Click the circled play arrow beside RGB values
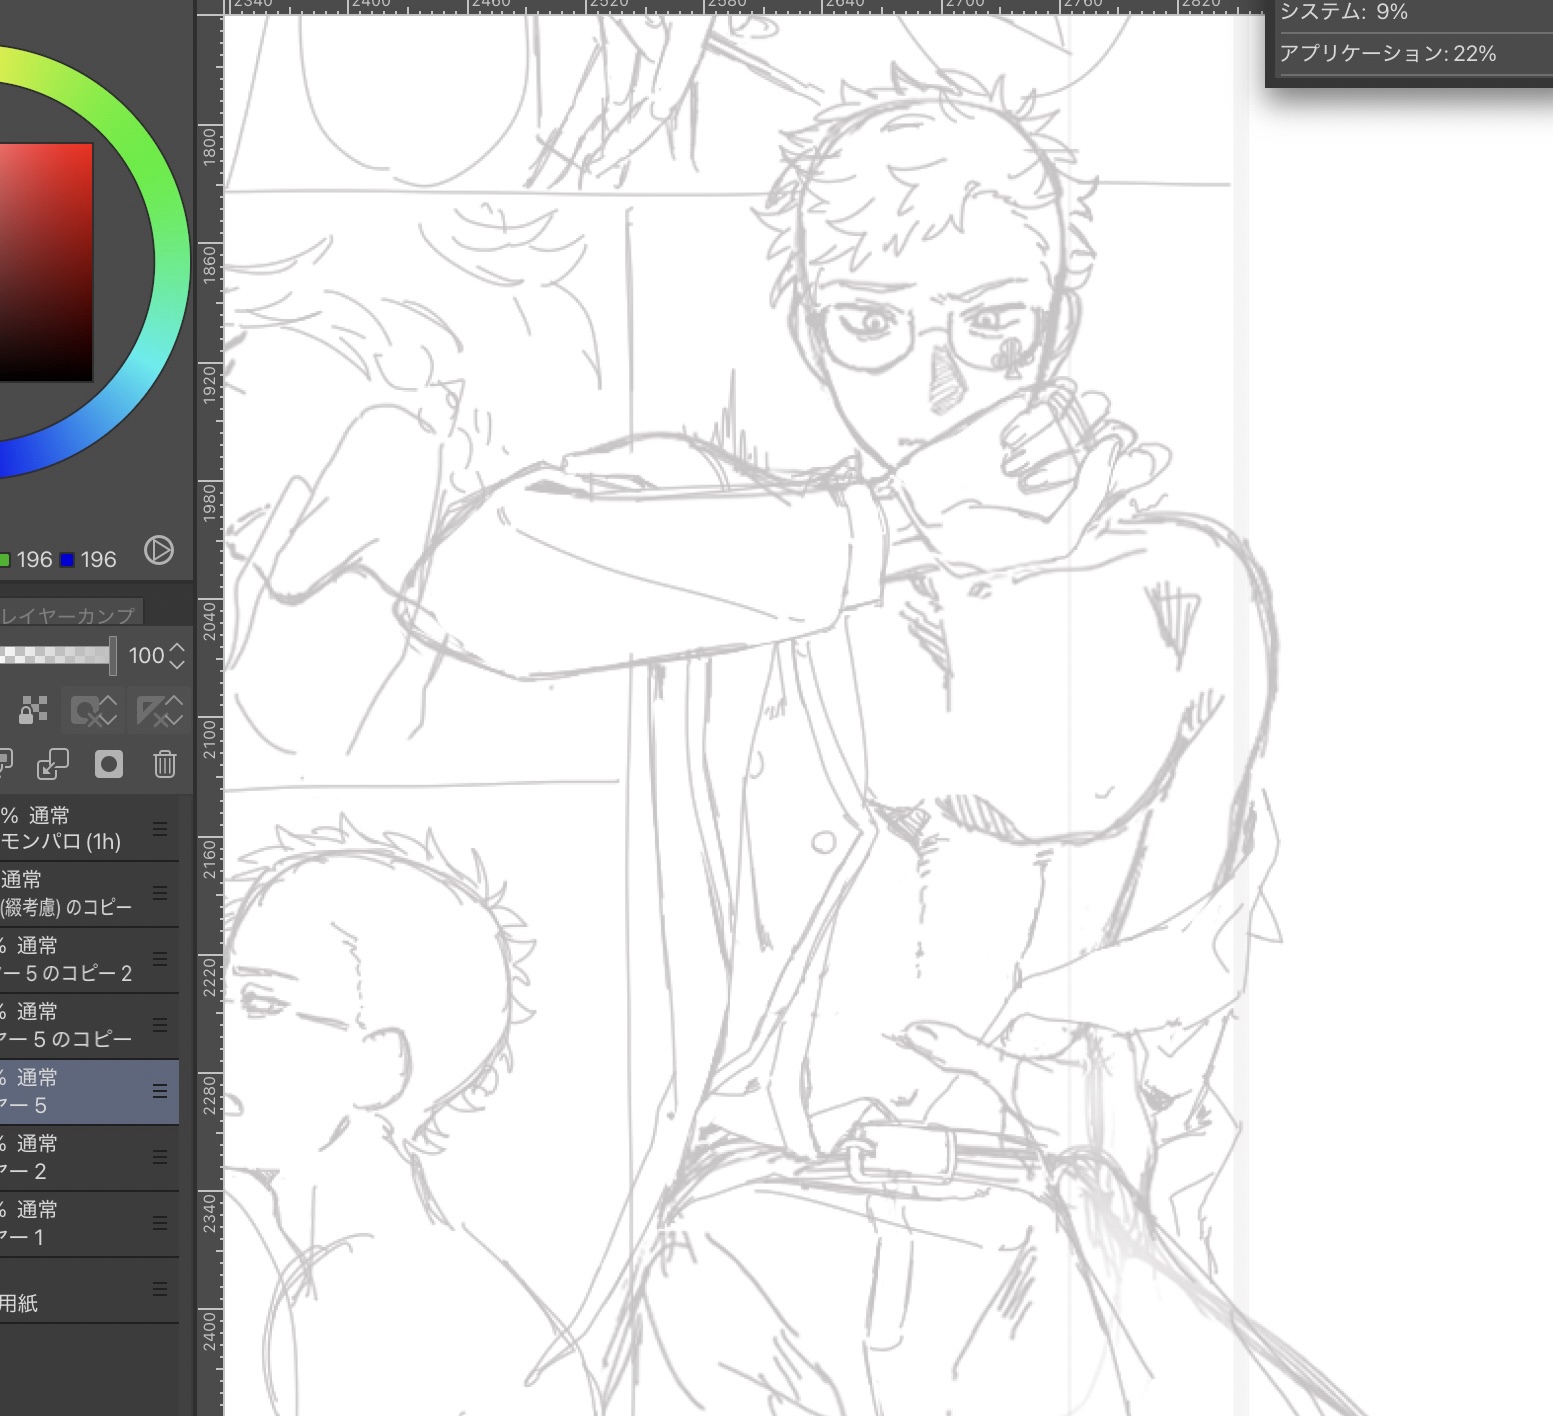Image resolution: width=1553 pixels, height=1416 pixels. coord(158,550)
